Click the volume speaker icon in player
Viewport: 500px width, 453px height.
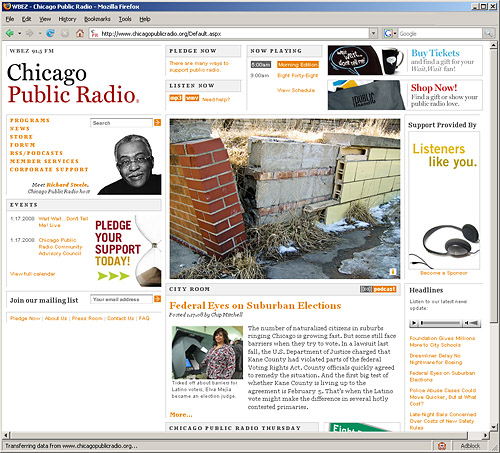[467, 323]
